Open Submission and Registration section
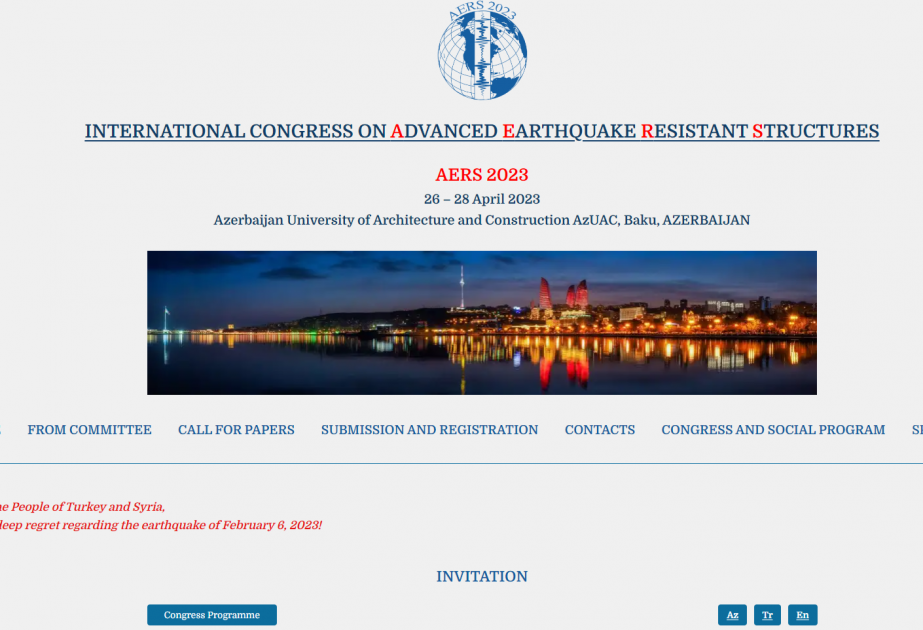 click(x=429, y=430)
